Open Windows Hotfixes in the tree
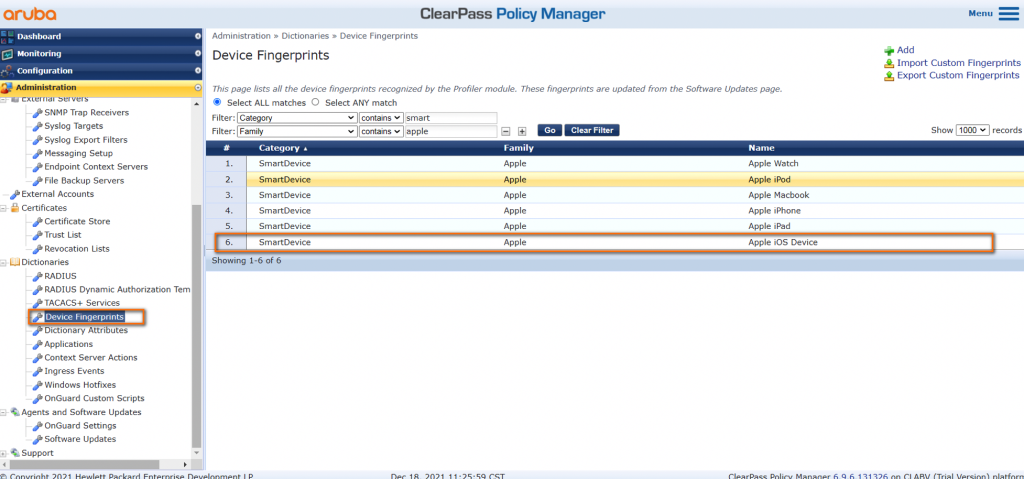The width and height of the screenshot is (1024, 479). point(80,385)
